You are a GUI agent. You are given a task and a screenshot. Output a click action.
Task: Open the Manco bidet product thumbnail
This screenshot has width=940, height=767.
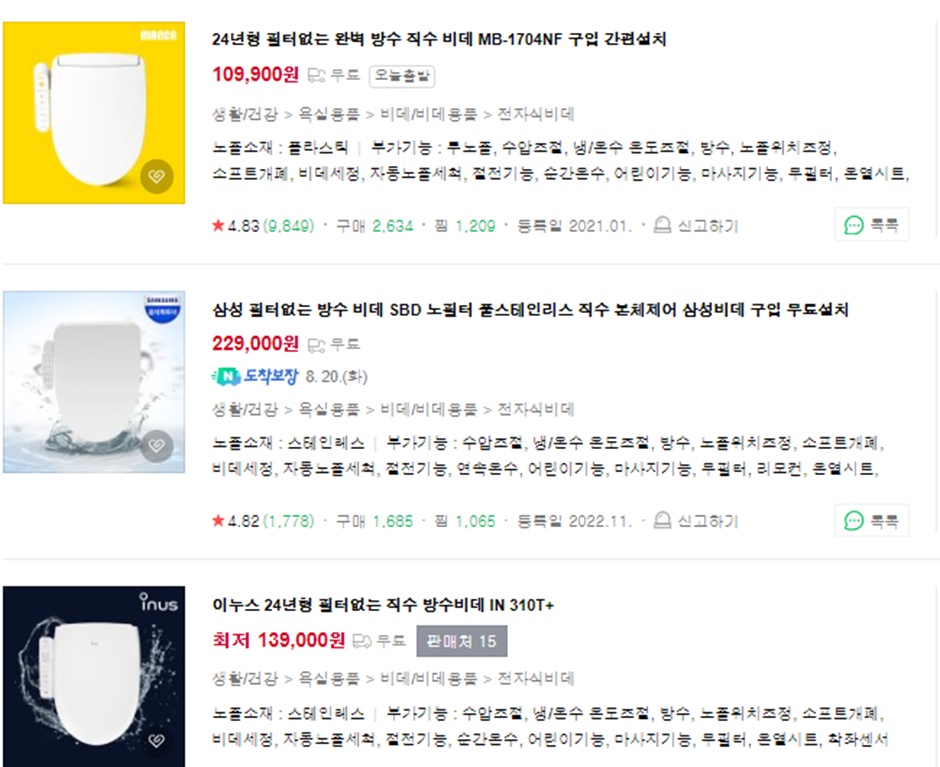click(94, 113)
